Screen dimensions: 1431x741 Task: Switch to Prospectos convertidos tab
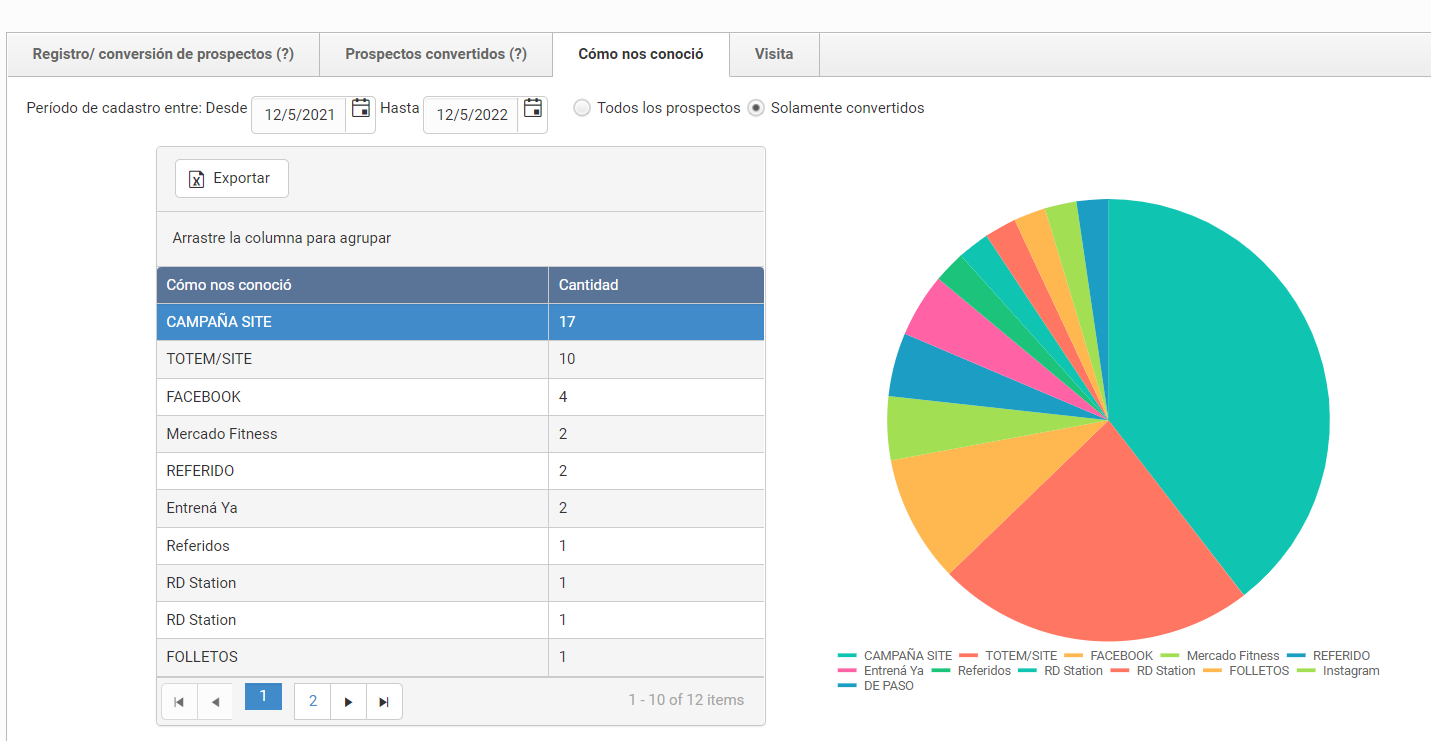coord(436,54)
